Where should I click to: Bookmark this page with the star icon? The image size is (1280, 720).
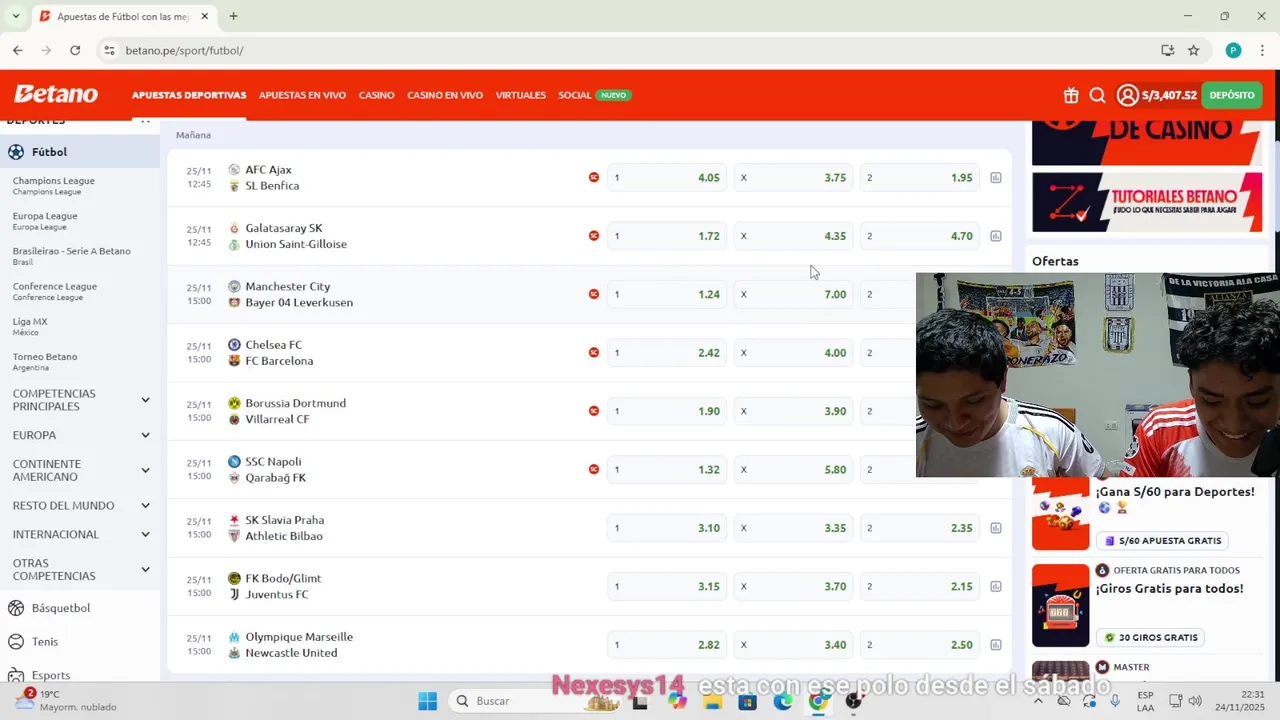(1193, 50)
